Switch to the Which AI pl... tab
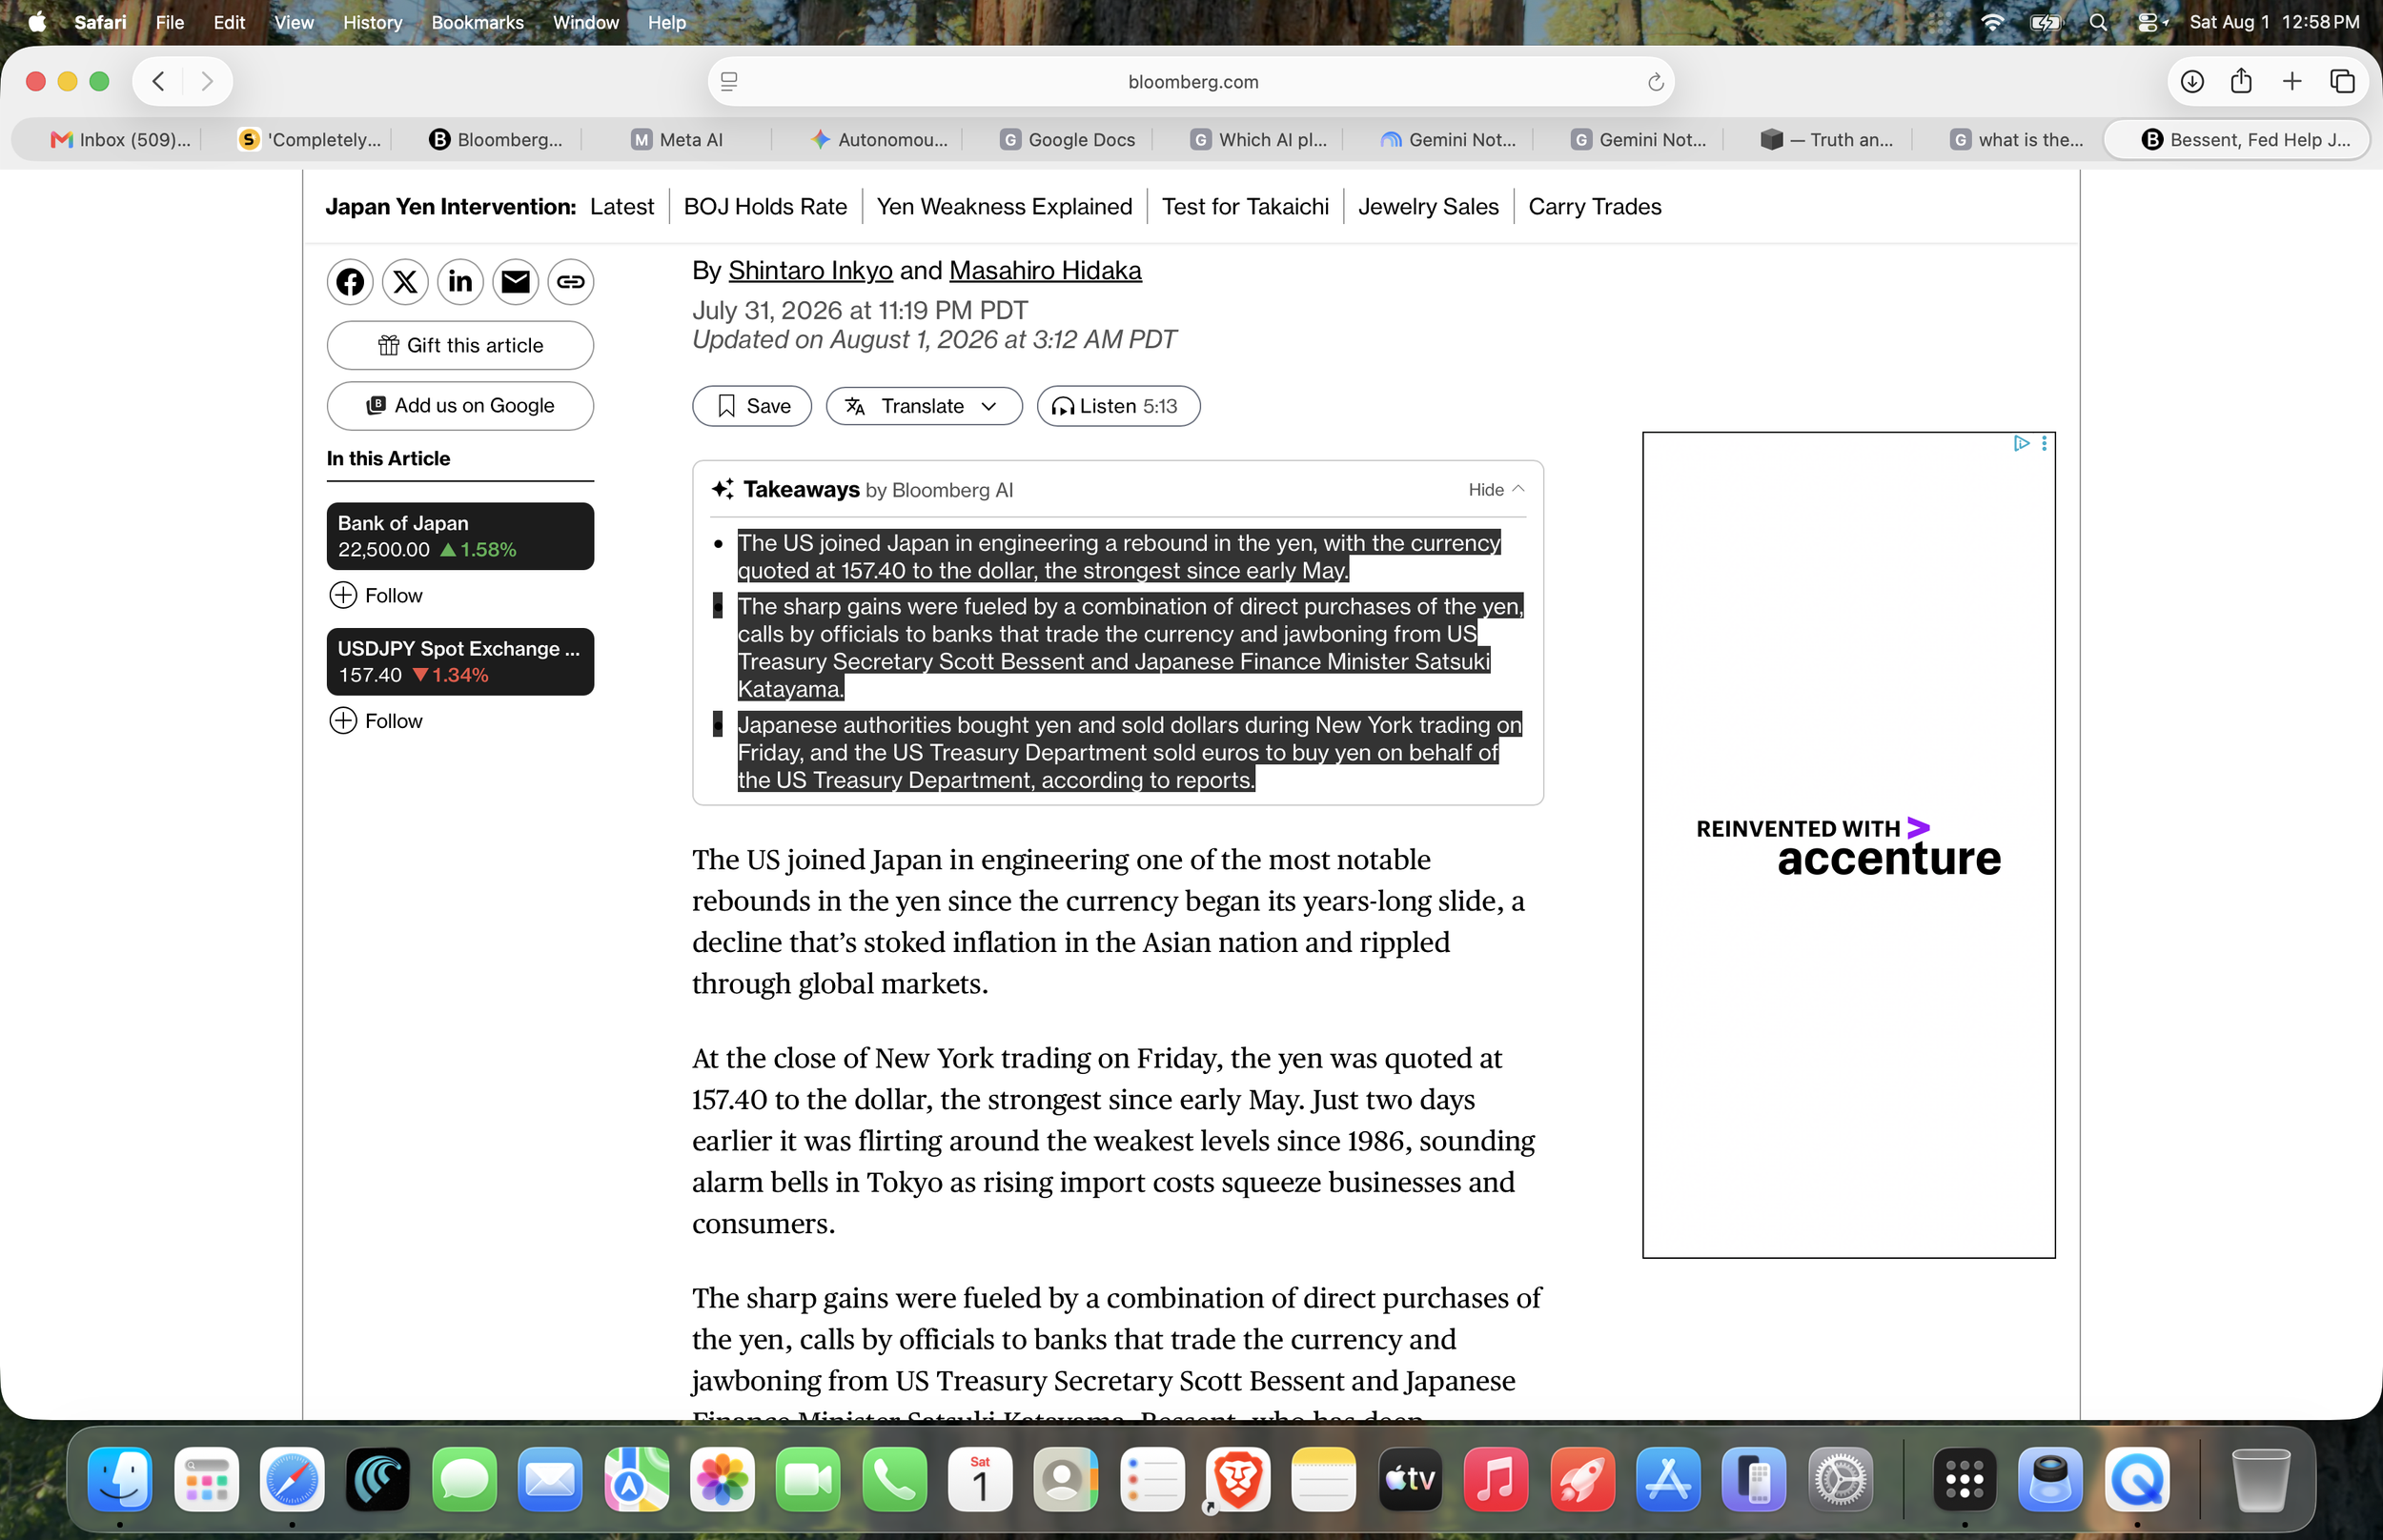The image size is (2383, 1540). tap(1258, 140)
